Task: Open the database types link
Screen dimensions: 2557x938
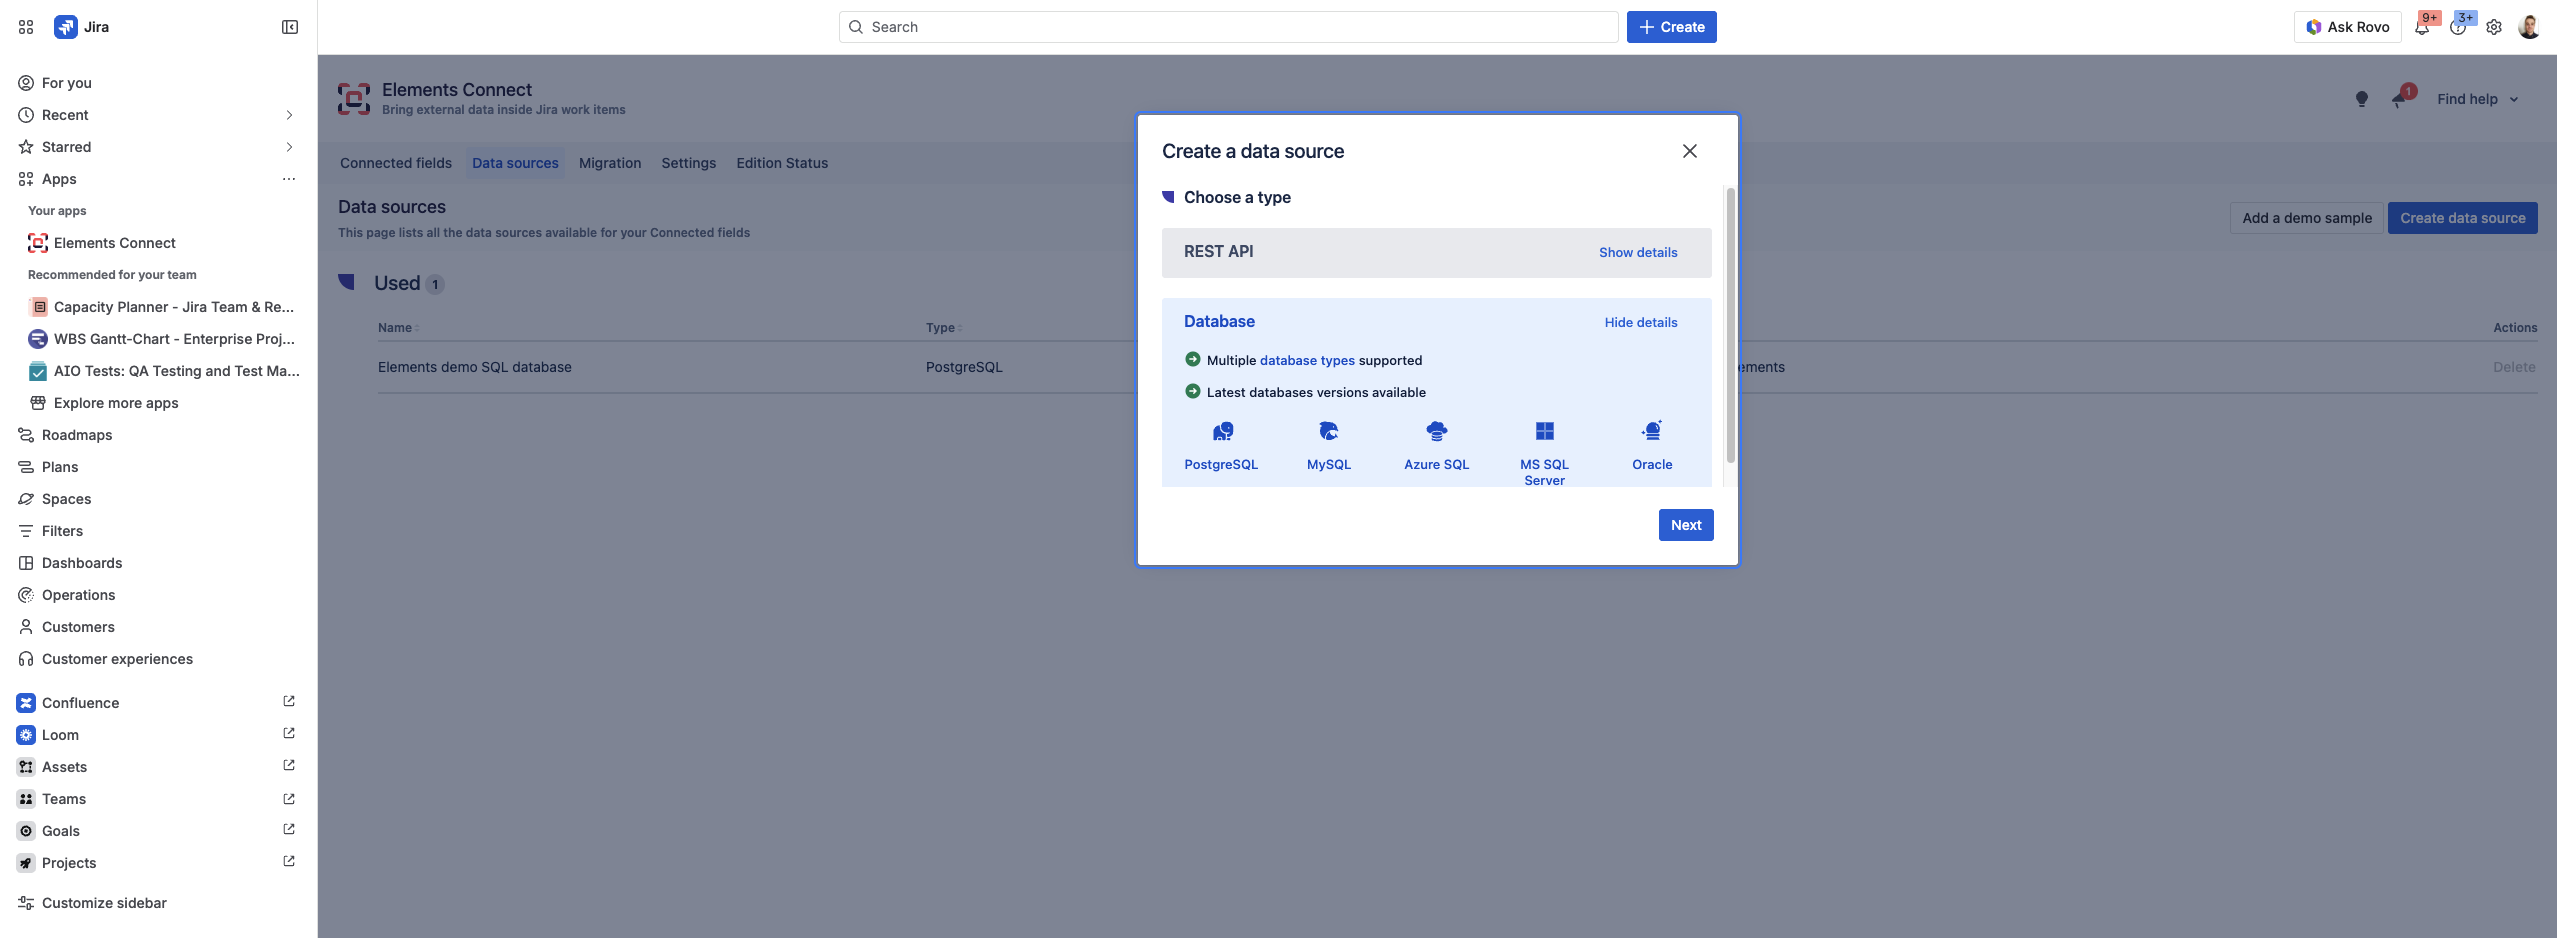Action: coord(1307,361)
